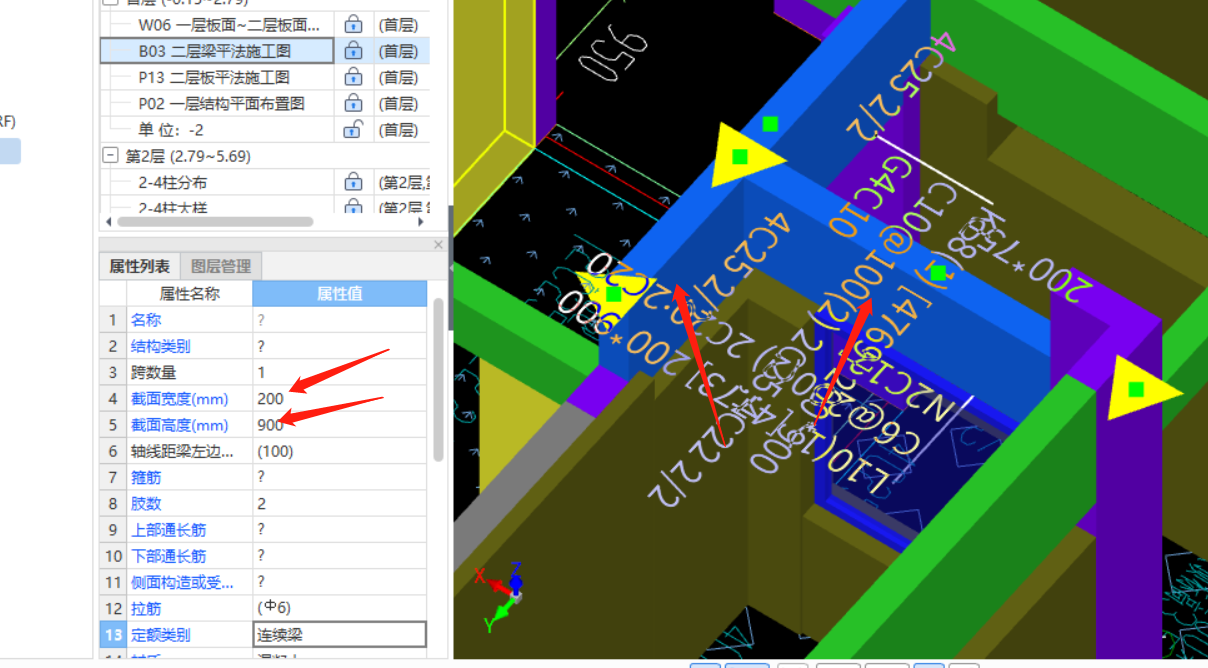
Task: Click right arrow of drawing list scrollbar
Action: (423, 221)
